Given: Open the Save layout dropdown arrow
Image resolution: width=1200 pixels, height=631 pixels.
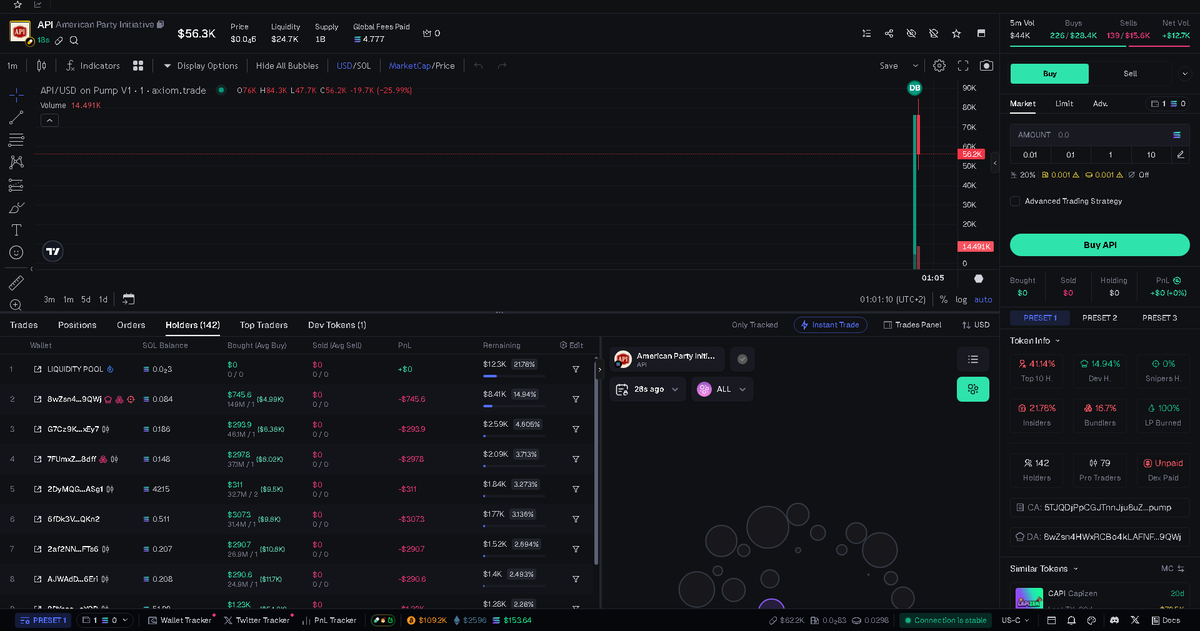Looking at the screenshot, I should click(914, 66).
